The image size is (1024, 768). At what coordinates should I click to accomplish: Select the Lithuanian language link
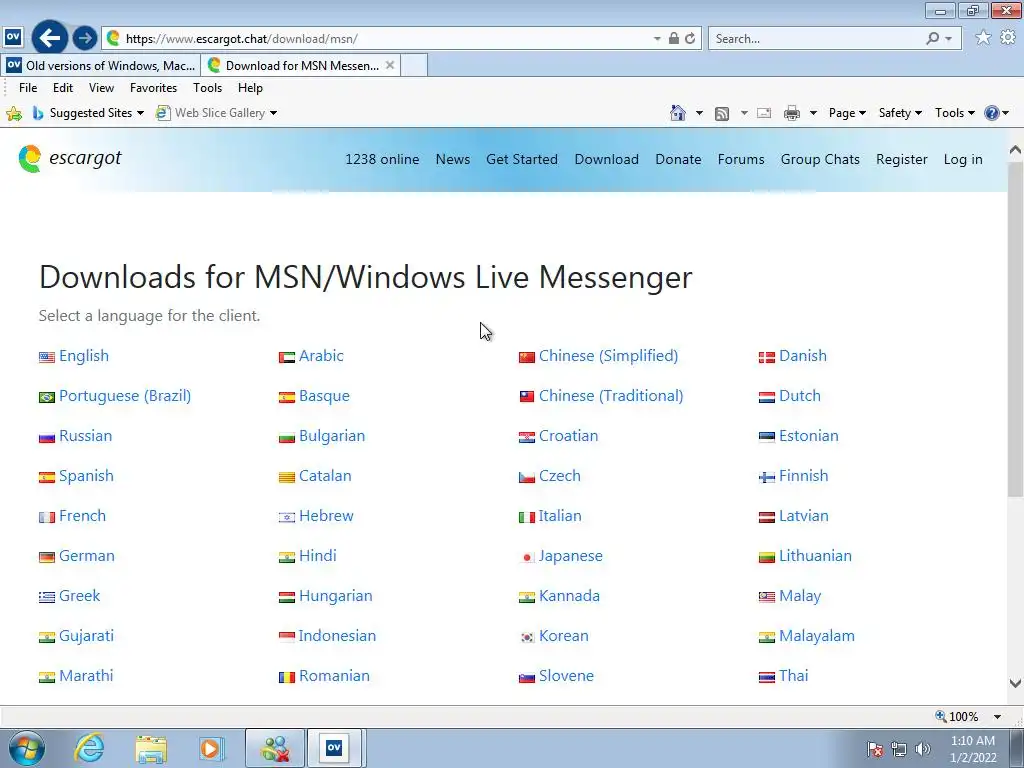815,556
